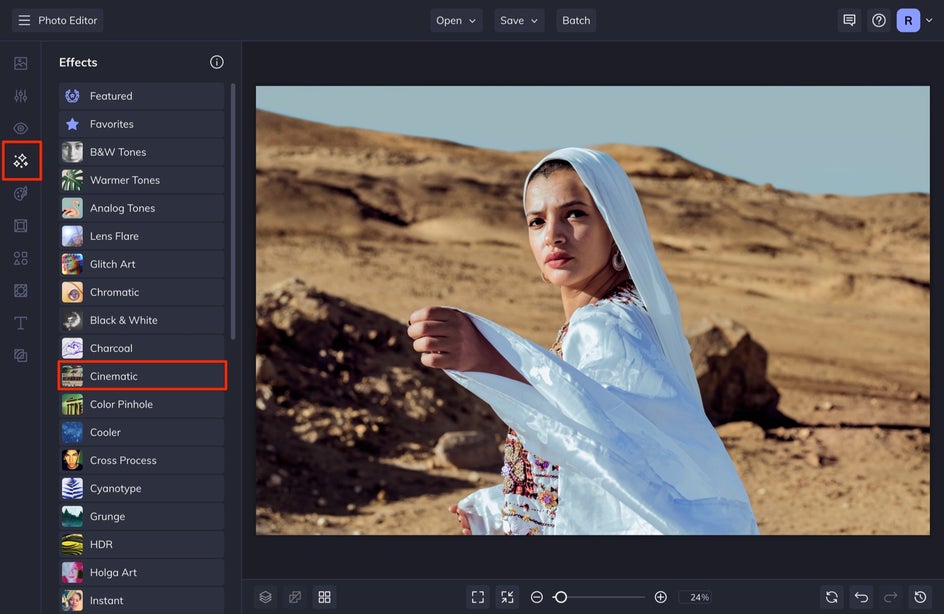Open the Frames tool in sidebar
The width and height of the screenshot is (944, 614).
(x=20, y=226)
